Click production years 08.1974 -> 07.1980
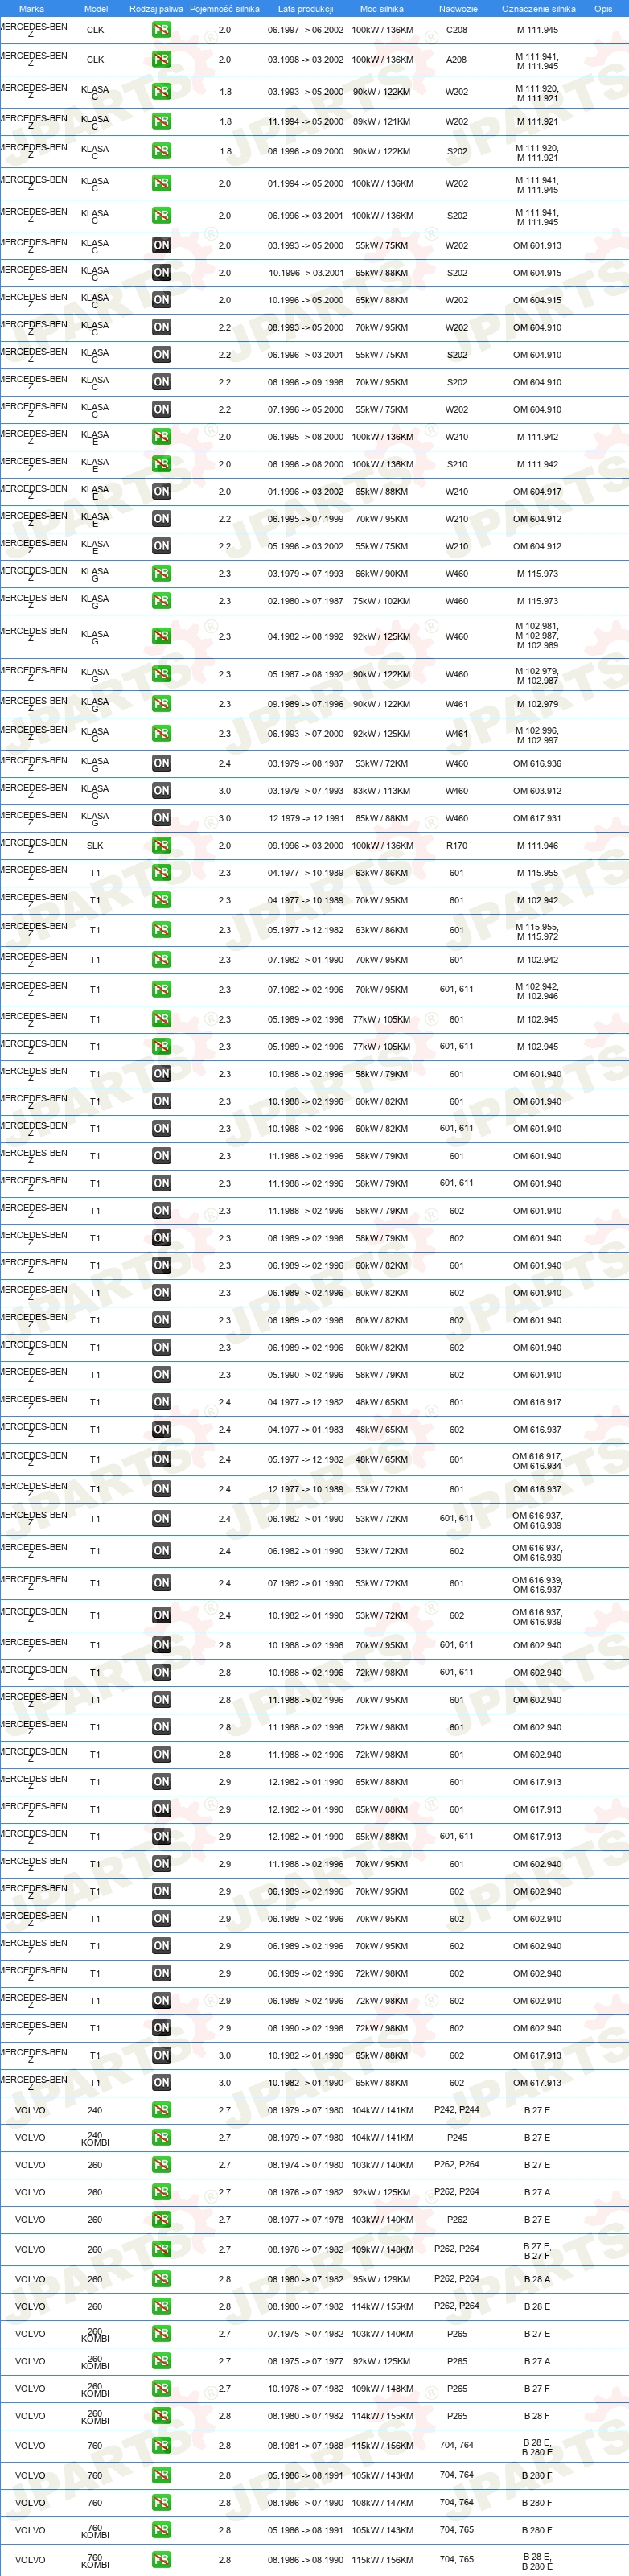Image resolution: width=629 pixels, height=2576 pixels. (305, 2164)
